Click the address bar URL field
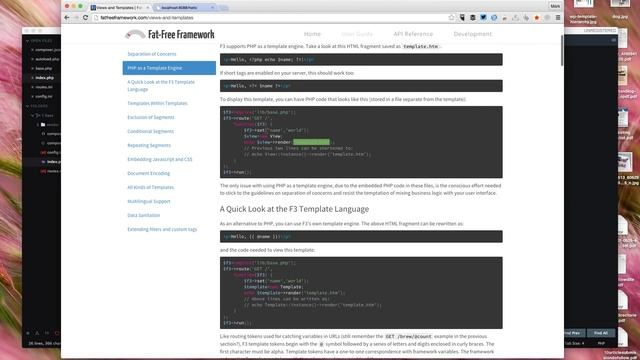Screen dimensions: 640x360 pos(269,18)
